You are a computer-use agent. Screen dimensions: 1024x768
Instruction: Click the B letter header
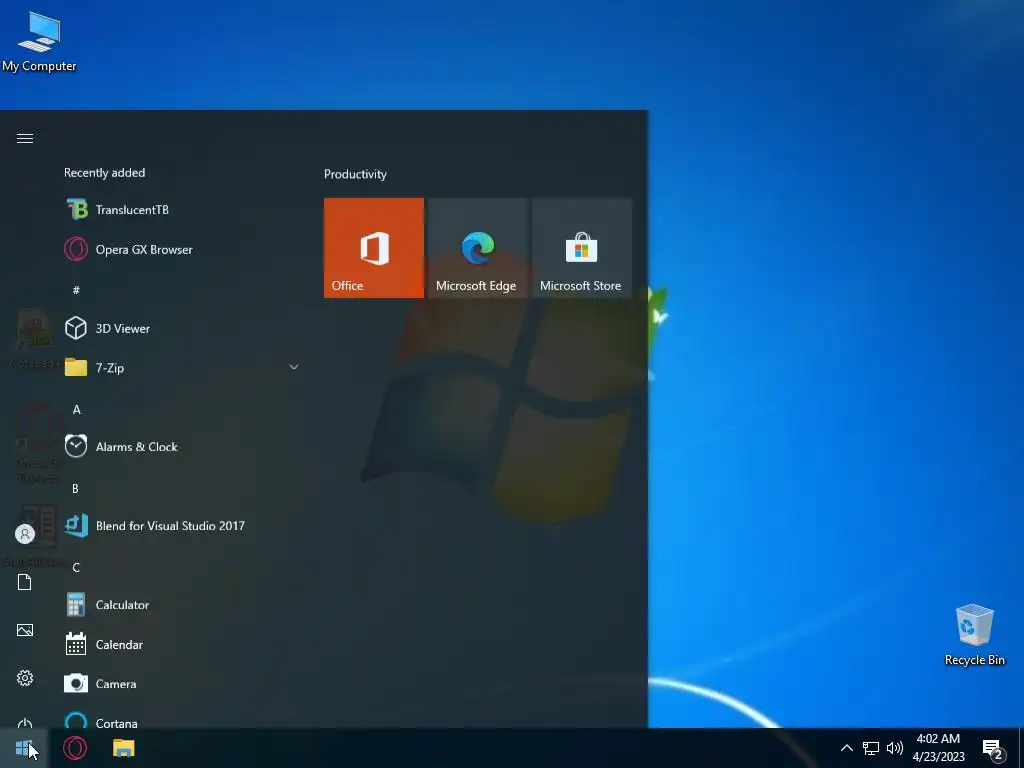click(76, 488)
